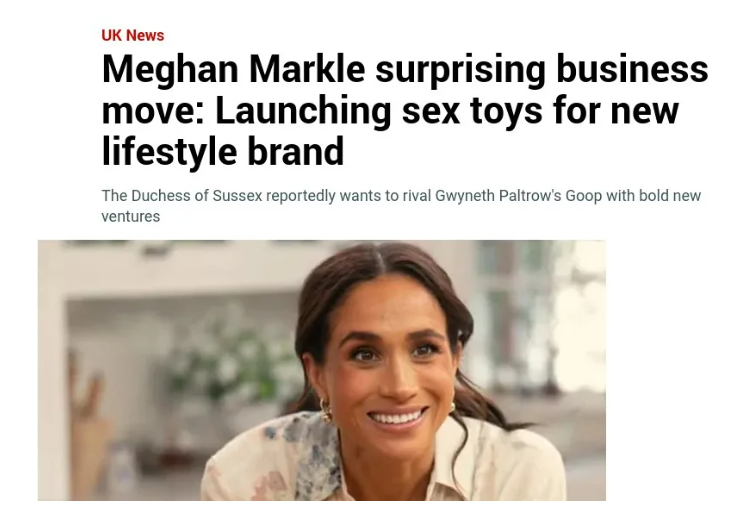The width and height of the screenshot is (743, 527).
Task: Click the word "ventures" under the headline
Action: point(131,216)
